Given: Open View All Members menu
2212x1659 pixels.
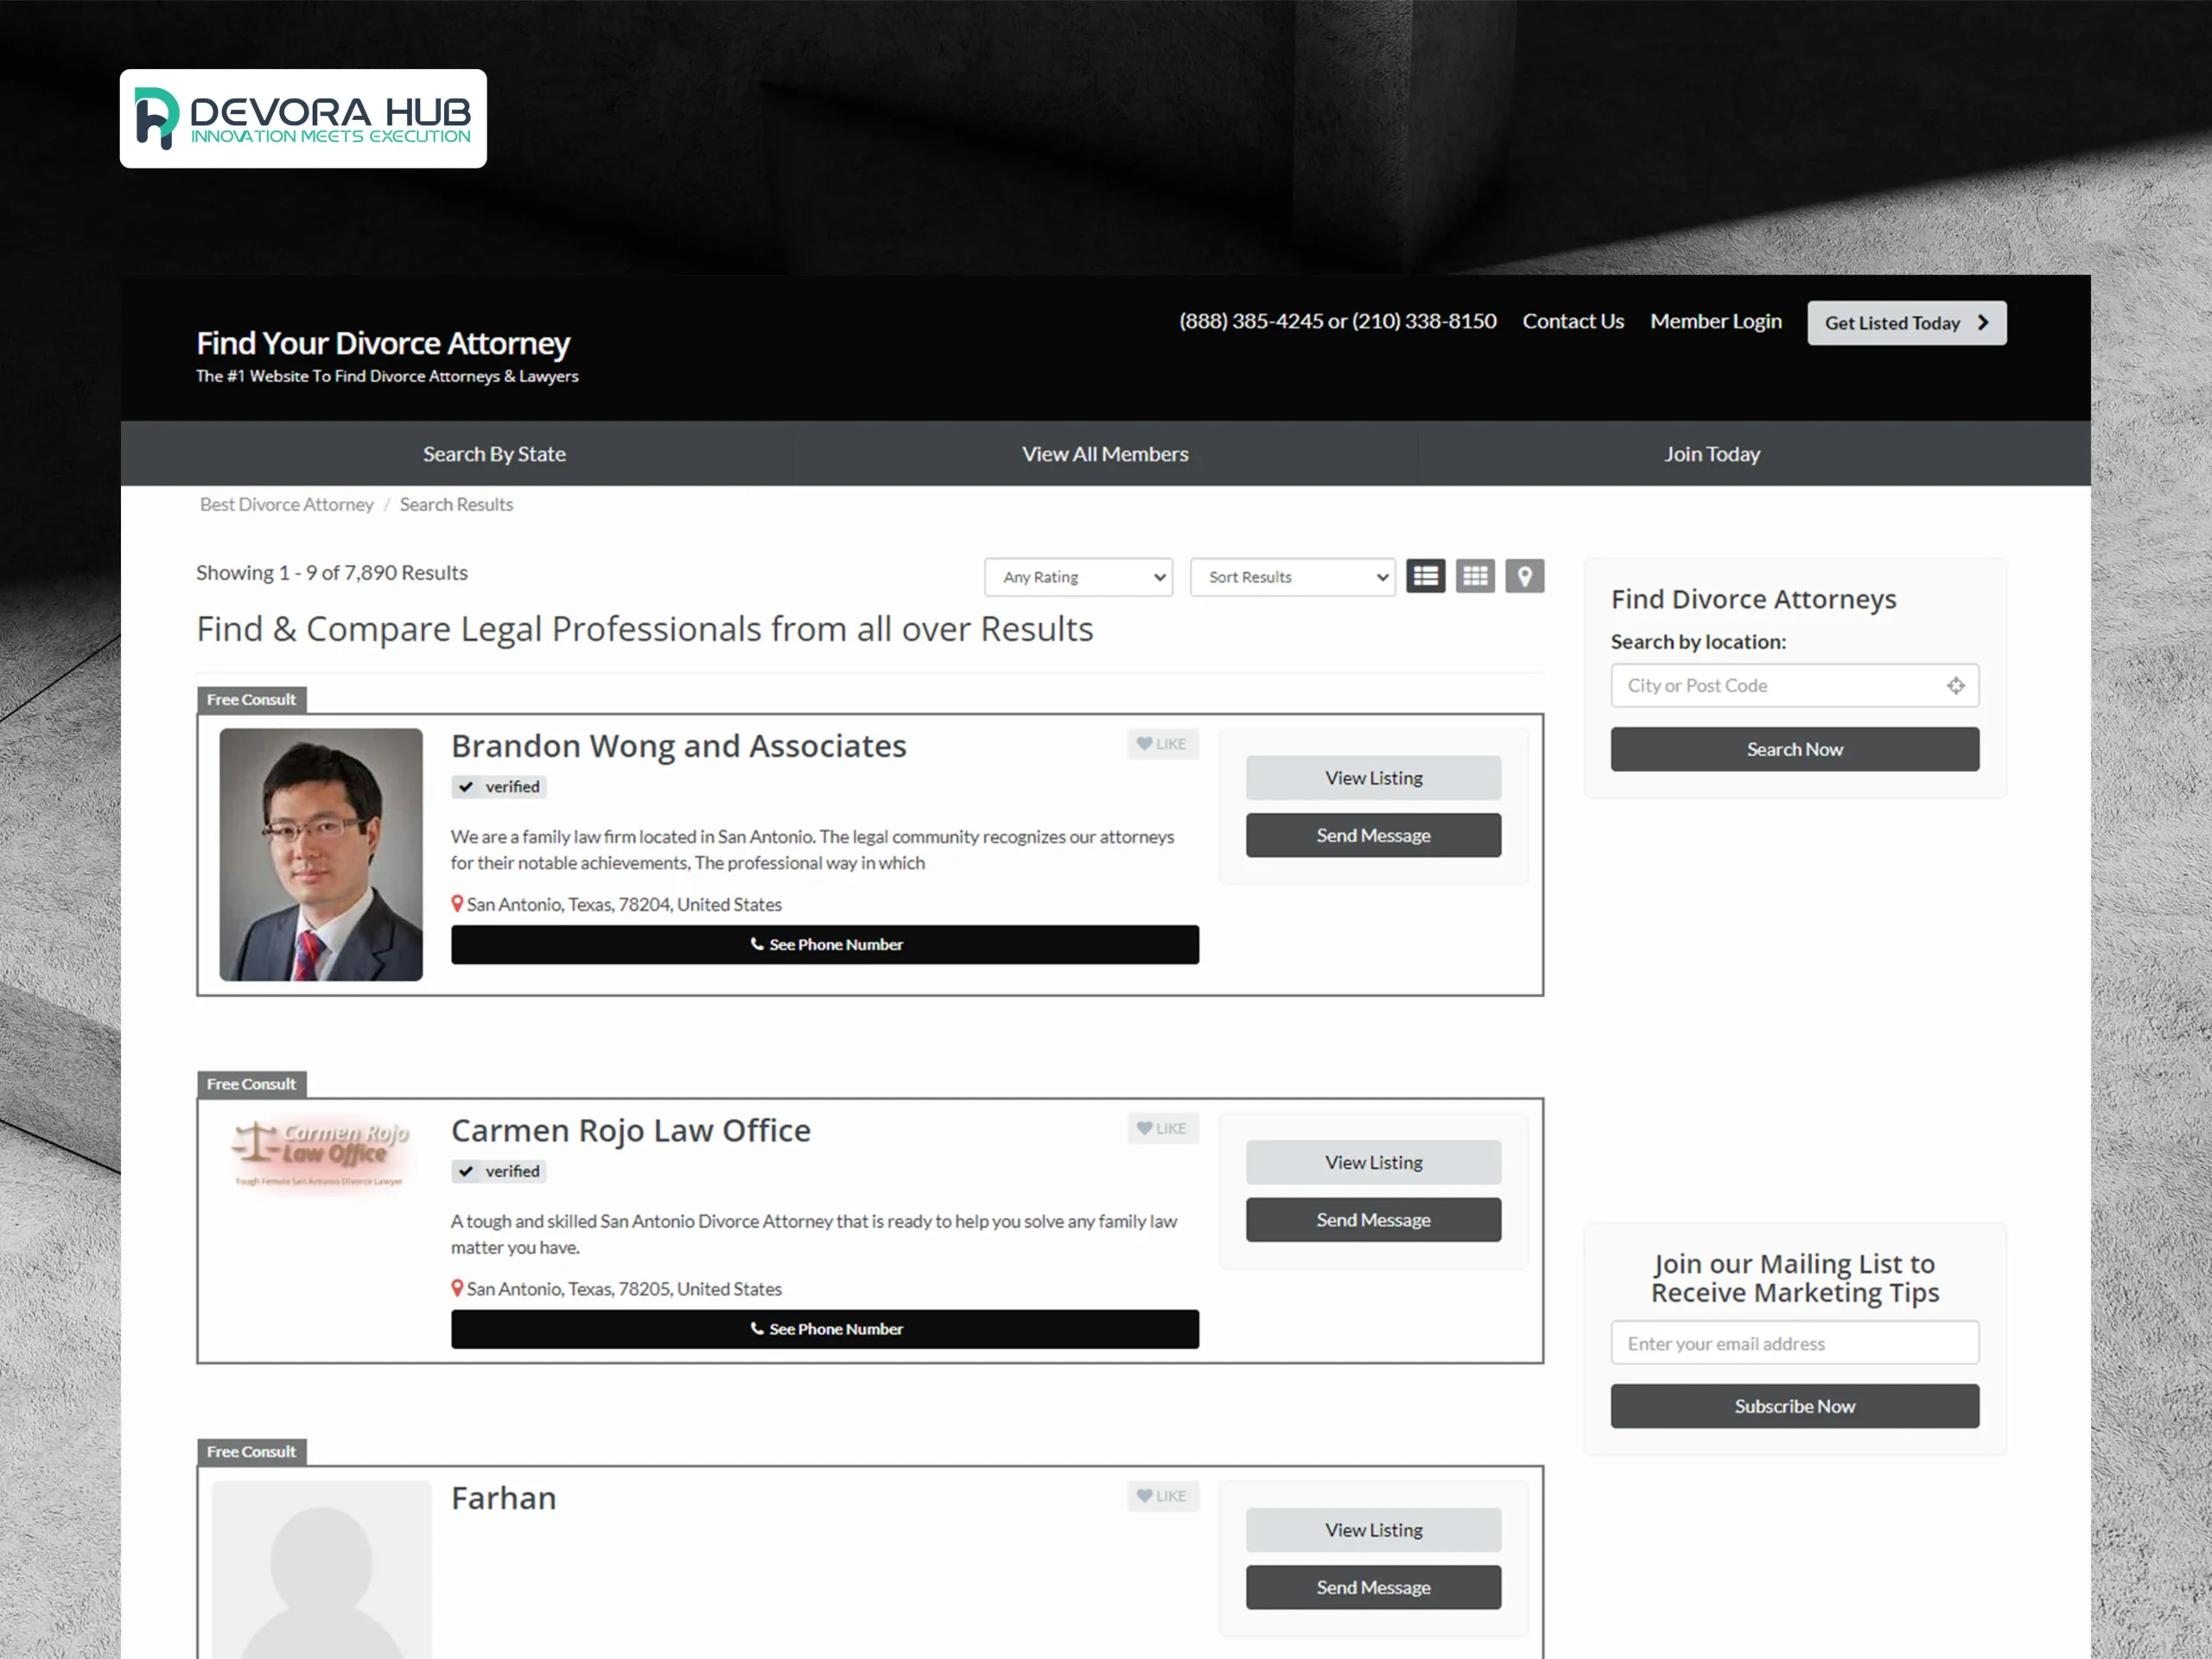Looking at the screenshot, I should 1105,454.
